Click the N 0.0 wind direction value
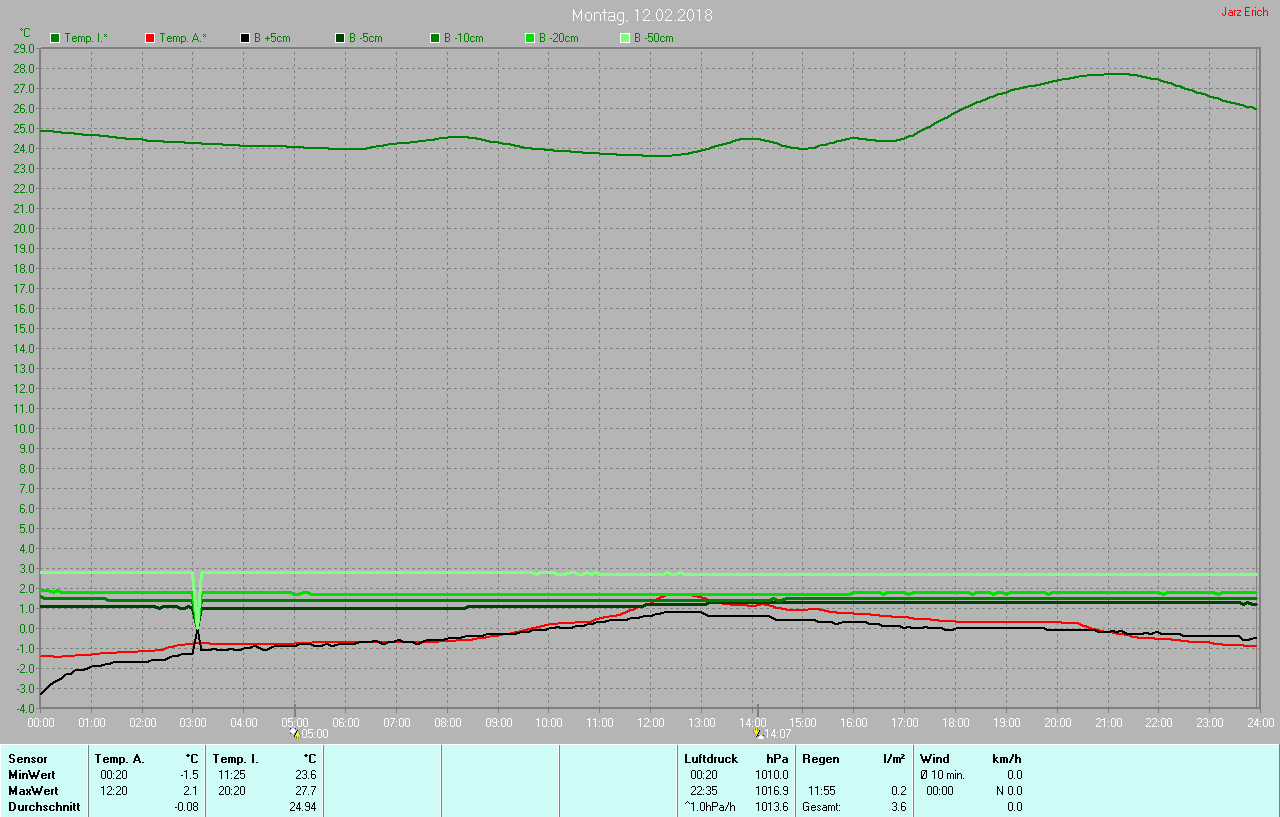Viewport: 1280px width, 817px height. click(x=1008, y=791)
